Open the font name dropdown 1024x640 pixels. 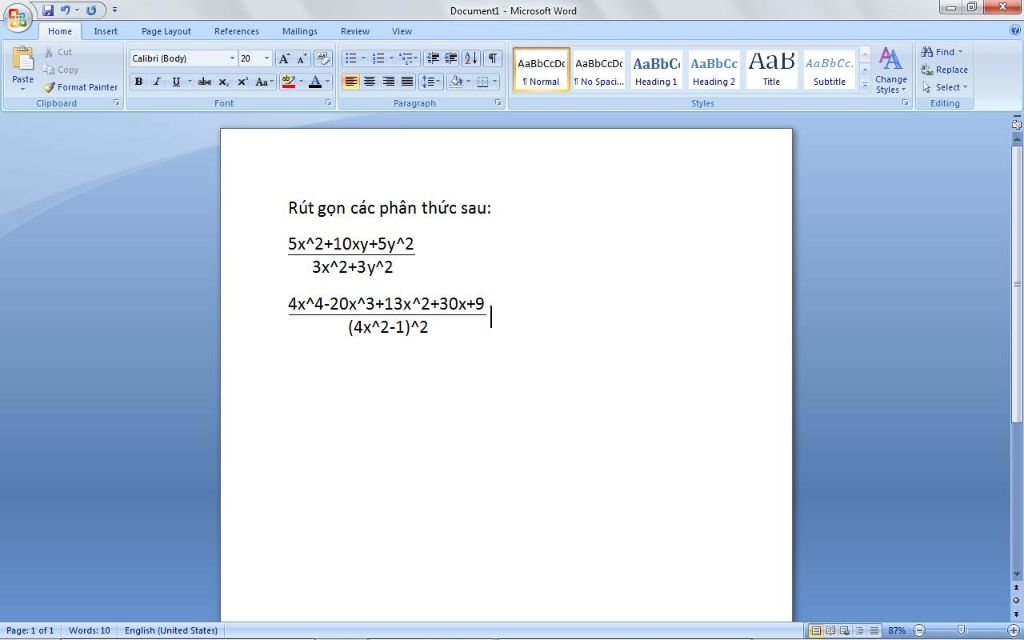(232, 59)
